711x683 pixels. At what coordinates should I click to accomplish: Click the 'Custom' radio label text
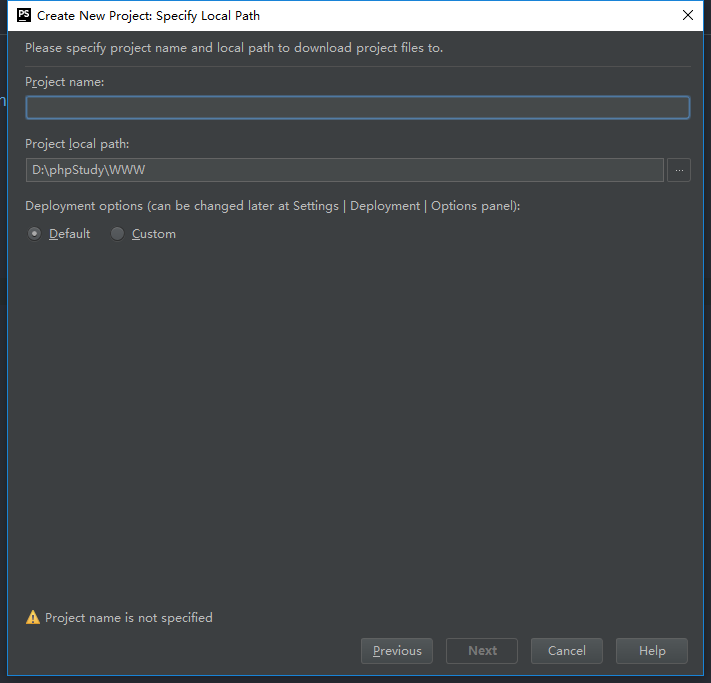(154, 234)
